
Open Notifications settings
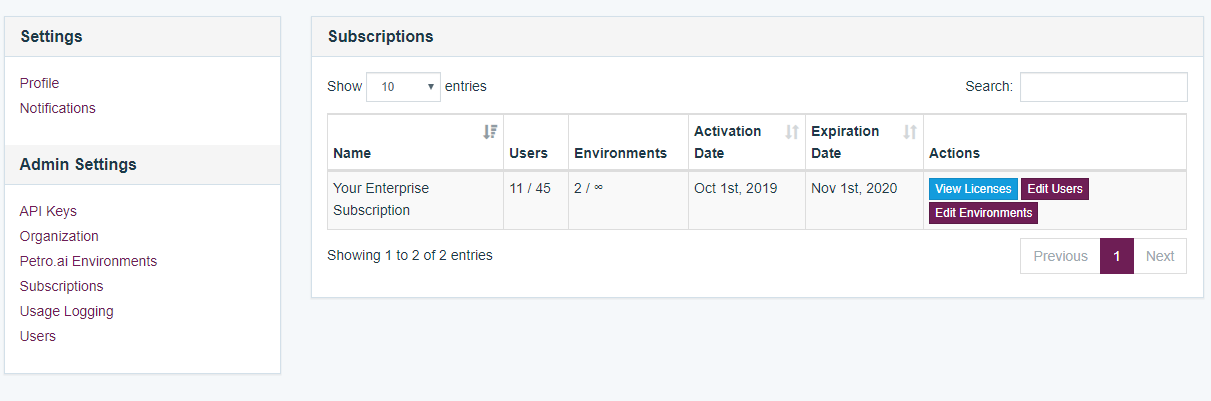pos(58,108)
